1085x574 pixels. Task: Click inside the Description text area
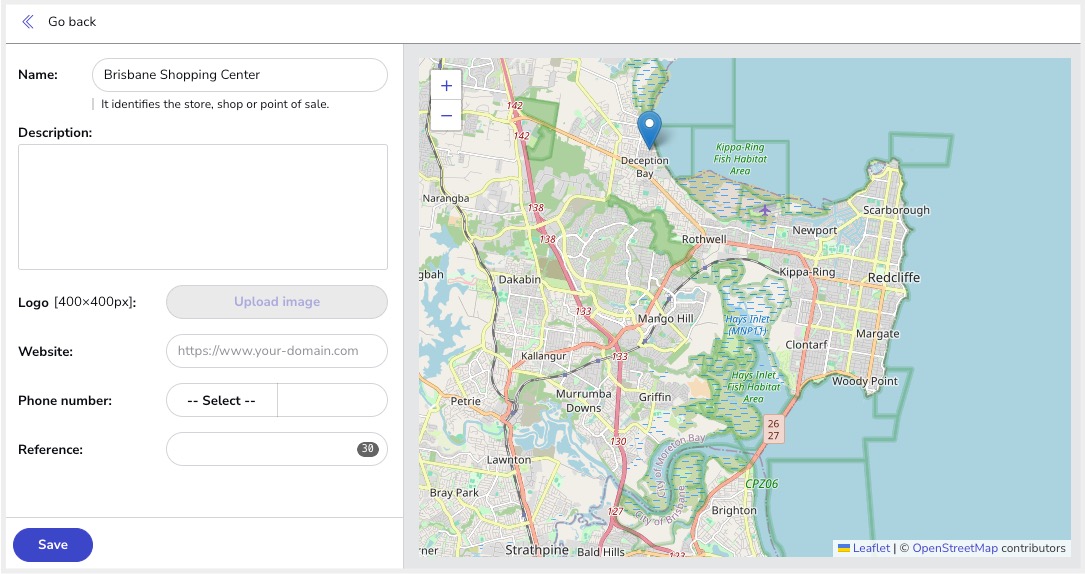click(203, 207)
